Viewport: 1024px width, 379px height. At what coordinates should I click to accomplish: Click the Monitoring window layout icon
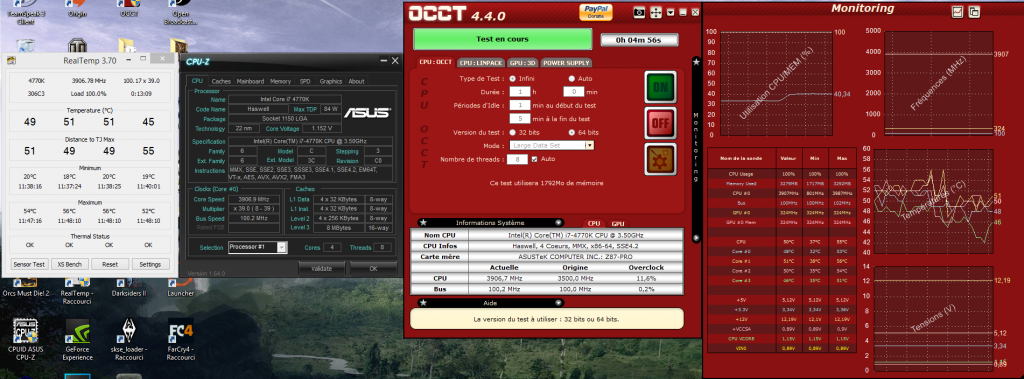974,11
